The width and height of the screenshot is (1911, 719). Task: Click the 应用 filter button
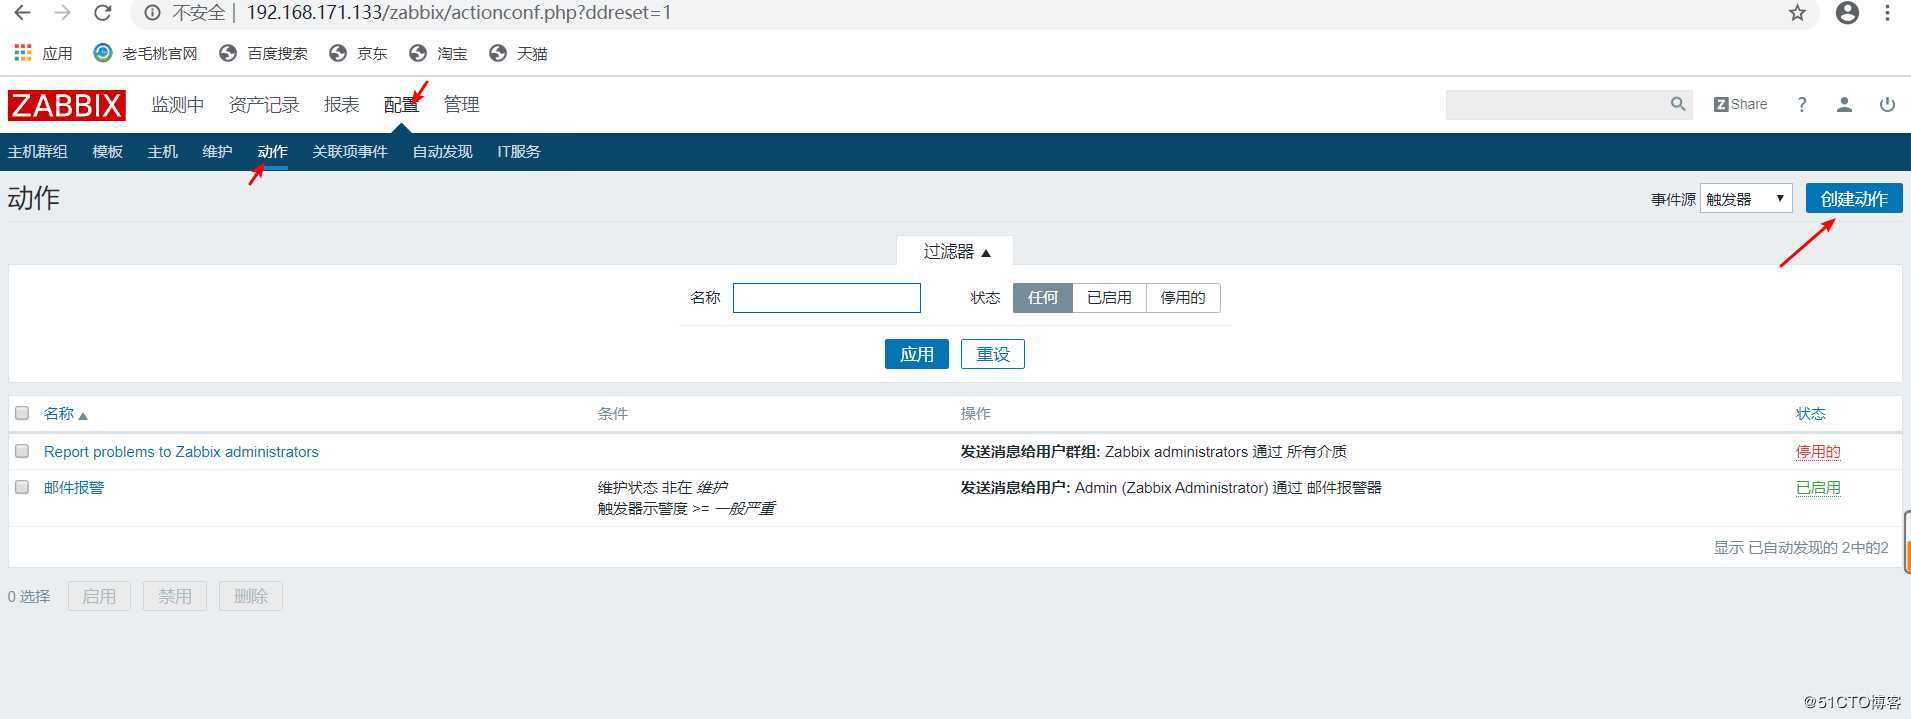tap(916, 354)
